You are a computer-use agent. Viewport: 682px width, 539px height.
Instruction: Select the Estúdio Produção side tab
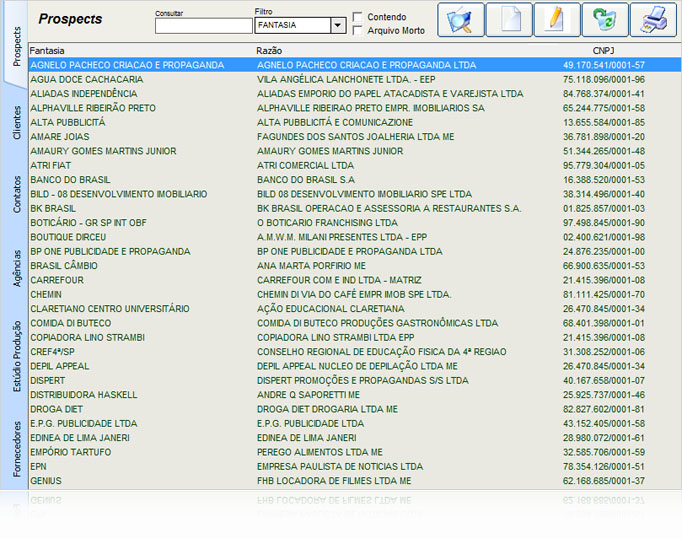coord(17,356)
